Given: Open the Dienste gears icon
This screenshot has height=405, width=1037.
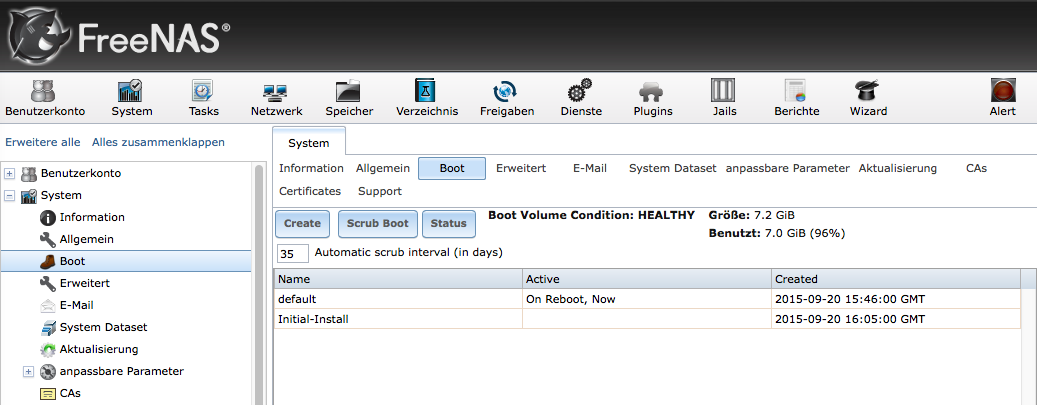Looking at the screenshot, I should click(581, 91).
